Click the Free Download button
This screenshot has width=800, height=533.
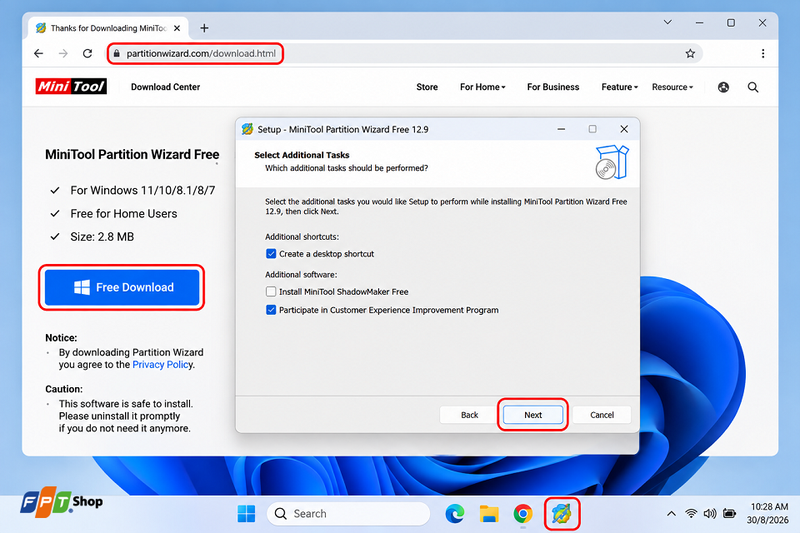[x=122, y=287]
